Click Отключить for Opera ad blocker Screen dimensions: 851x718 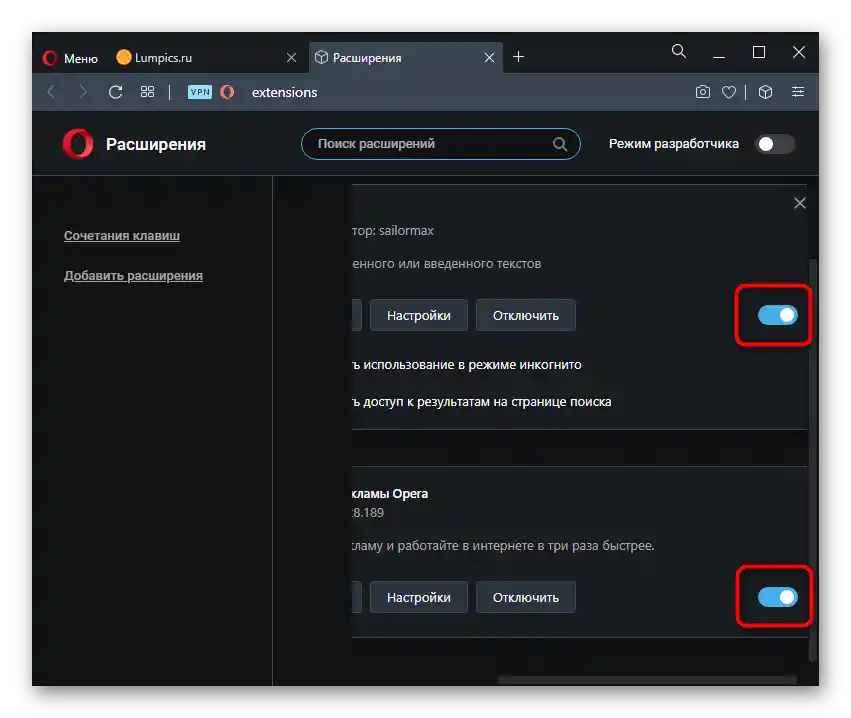525,598
